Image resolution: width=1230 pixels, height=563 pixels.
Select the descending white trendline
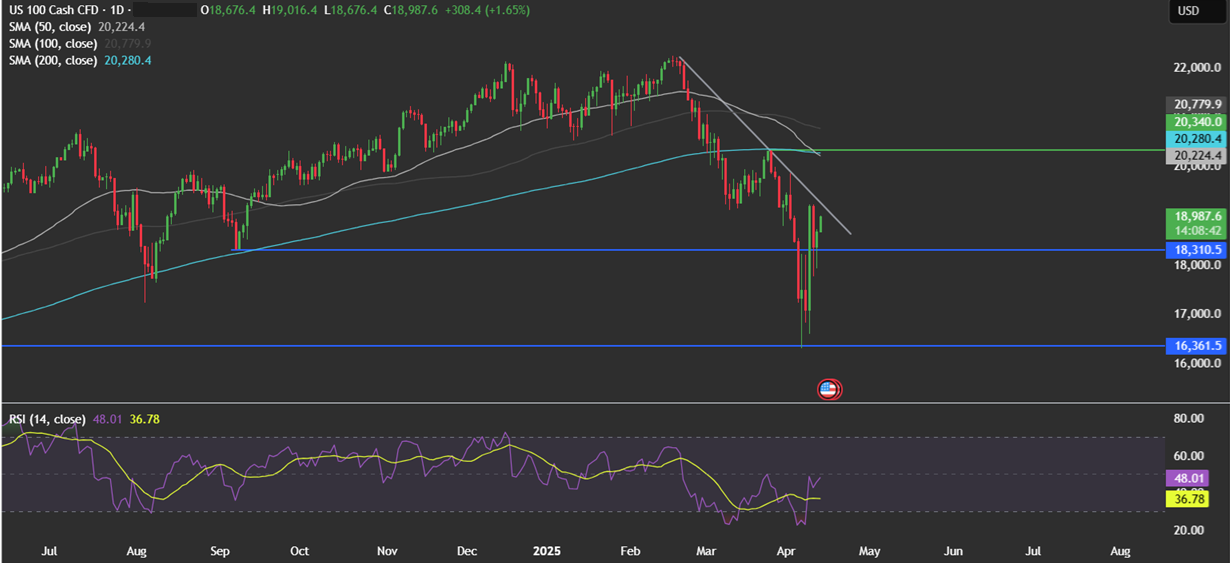(x=765, y=147)
